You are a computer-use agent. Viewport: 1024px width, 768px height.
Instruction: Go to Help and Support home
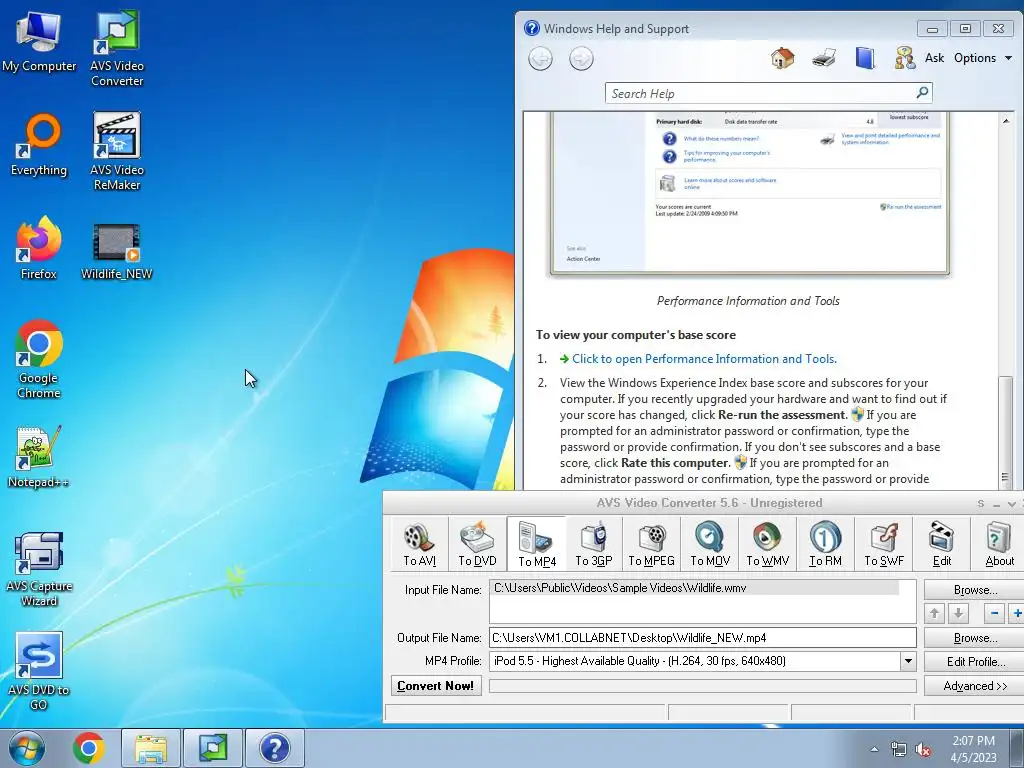782,58
